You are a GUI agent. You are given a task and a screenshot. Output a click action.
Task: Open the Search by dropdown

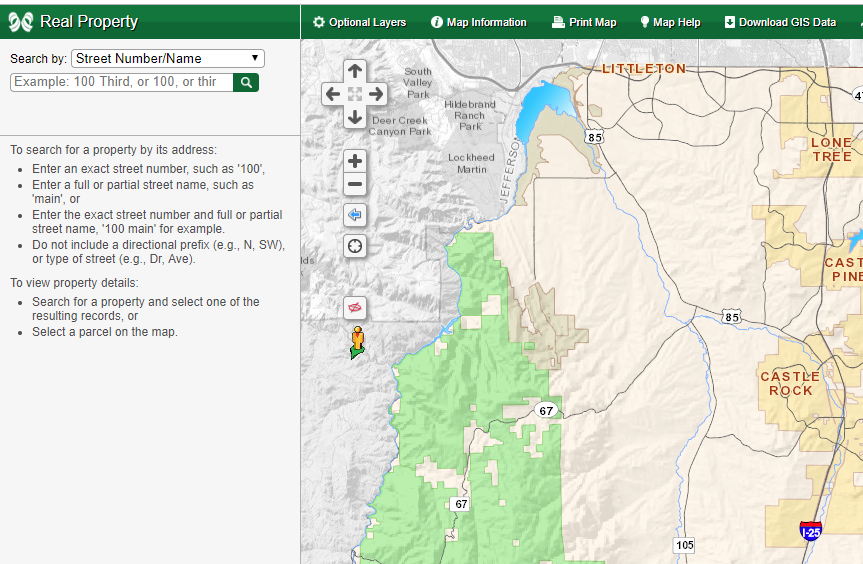168,59
